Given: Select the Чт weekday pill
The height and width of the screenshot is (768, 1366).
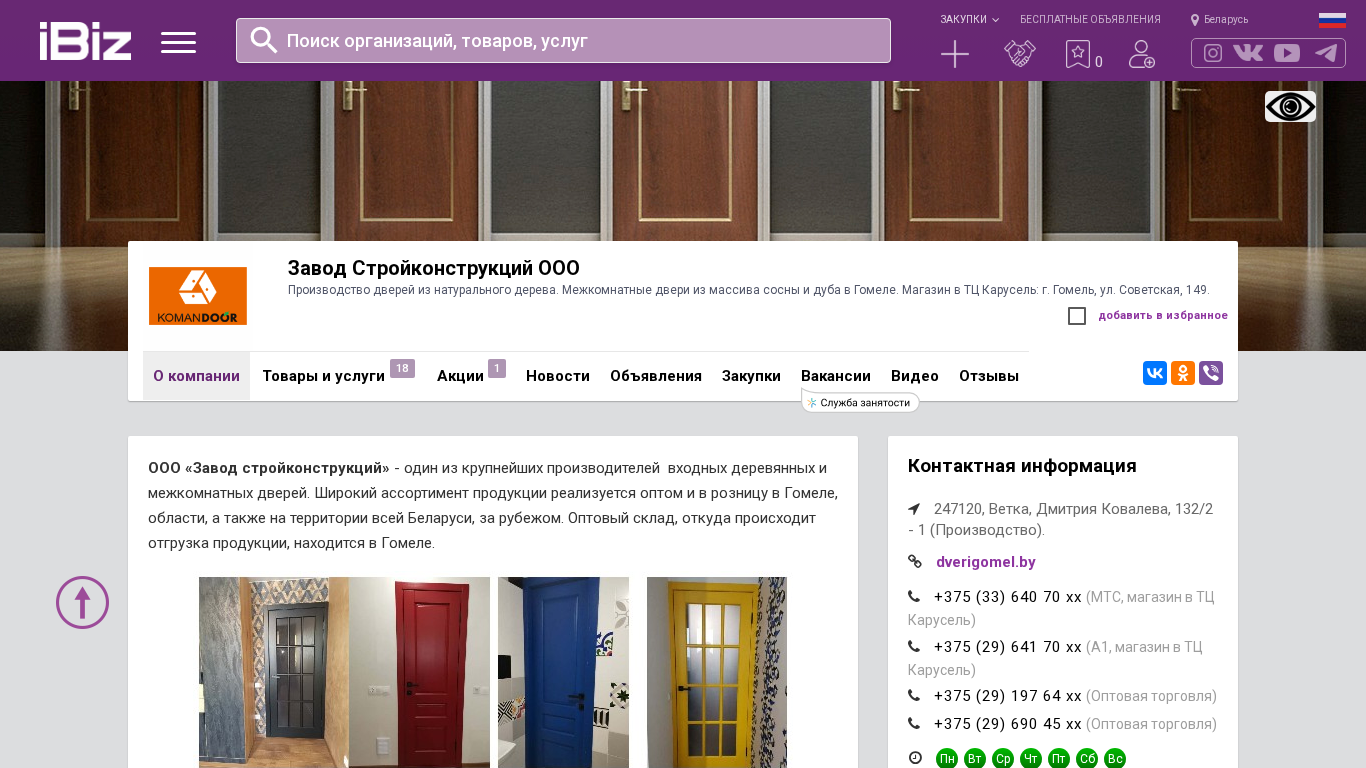Looking at the screenshot, I should tap(1031, 759).
